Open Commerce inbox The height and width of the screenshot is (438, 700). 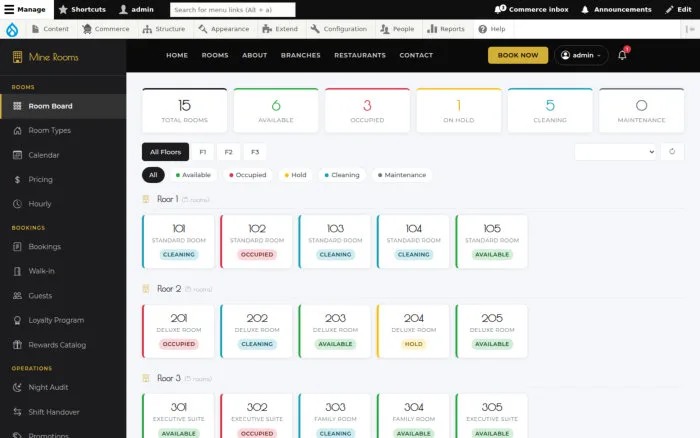(531, 9)
